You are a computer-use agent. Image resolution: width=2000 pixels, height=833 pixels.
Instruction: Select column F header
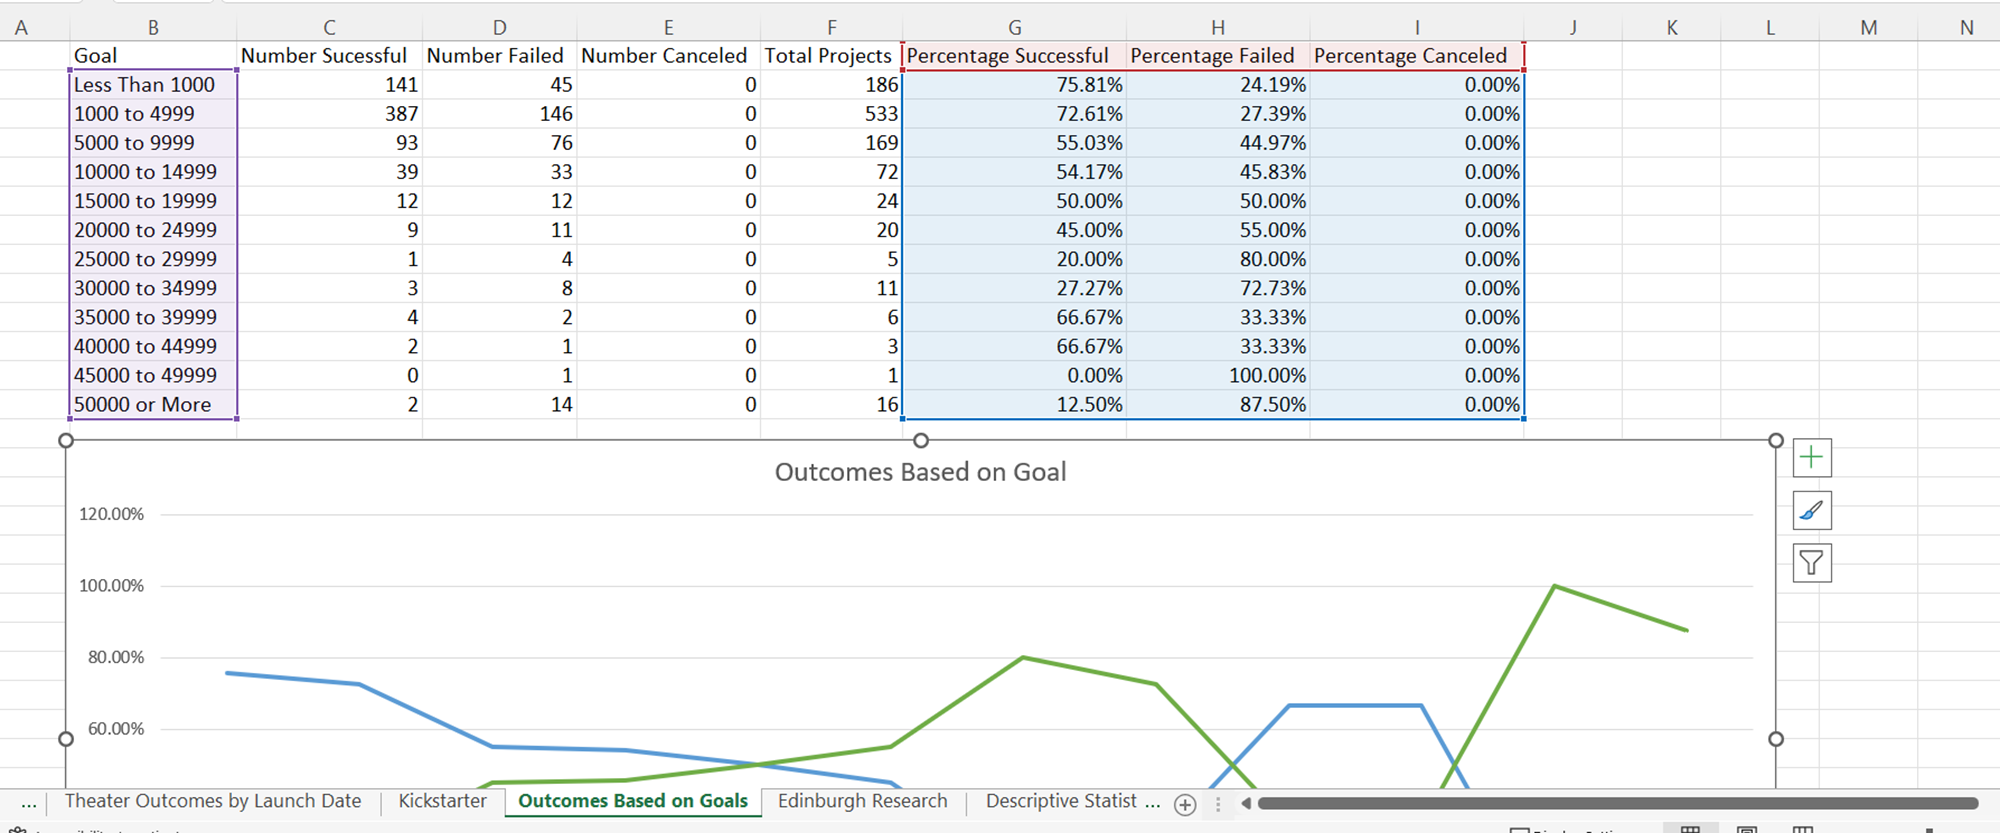[x=831, y=28]
